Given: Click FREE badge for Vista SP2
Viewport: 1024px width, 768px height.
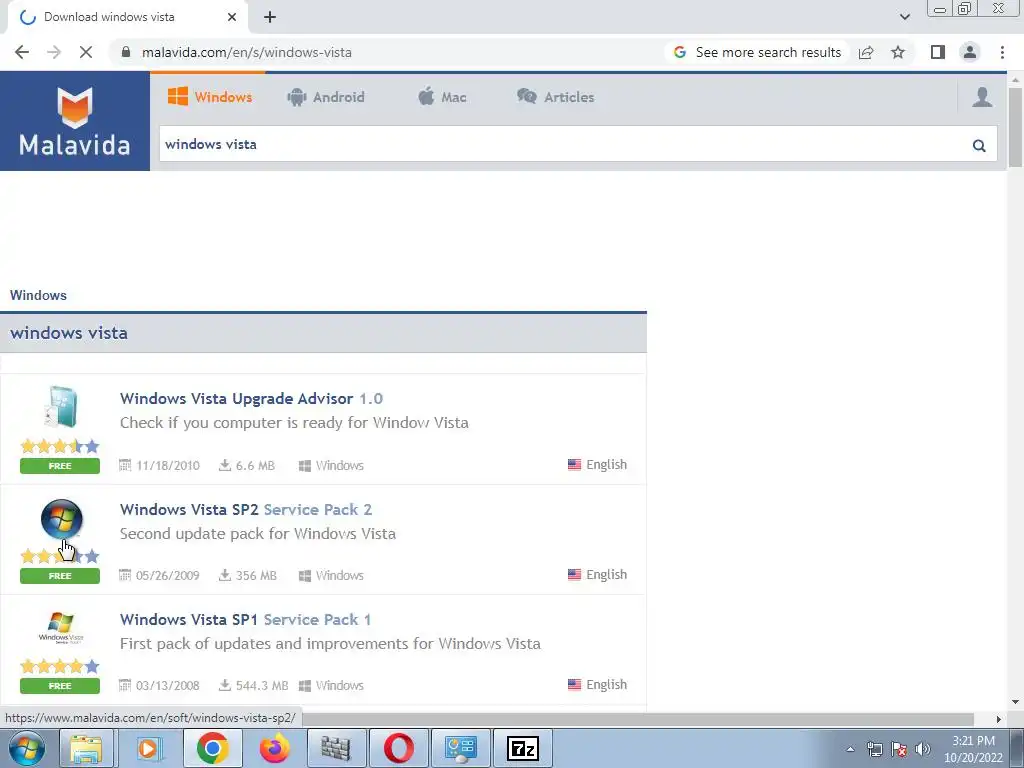Looking at the screenshot, I should pos(60,576).
